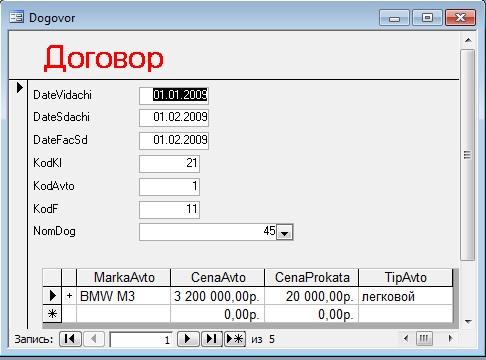486x360 pixels.
Task: Go to next record button
Action: pos(188,339)
